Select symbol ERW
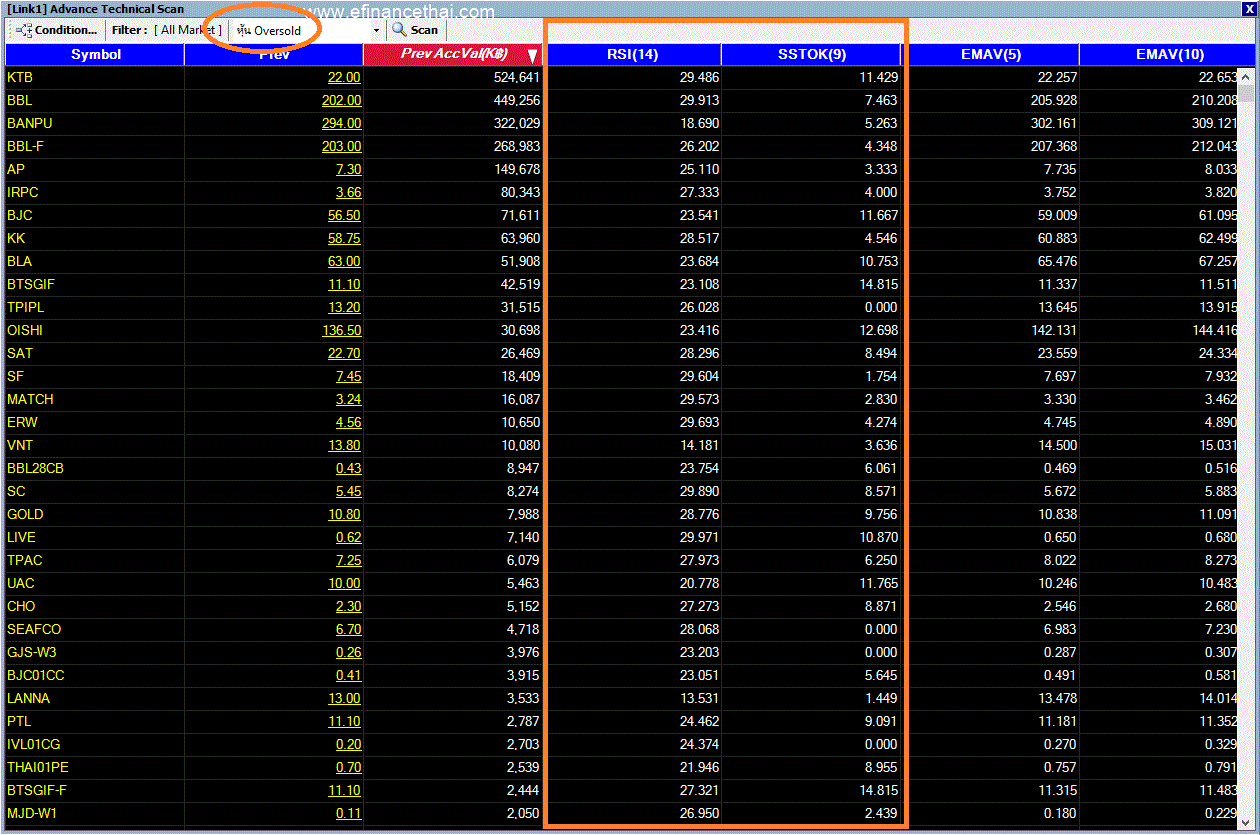The height and width of the screenshot is (835, 1260). coord(22,422)
